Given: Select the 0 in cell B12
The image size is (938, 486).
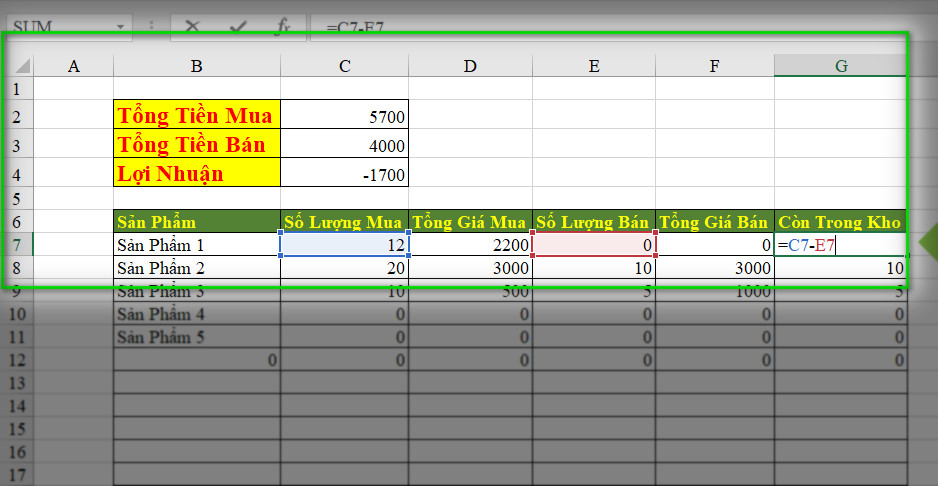Looking at the screenshot, I should click(x=197, y=360).
